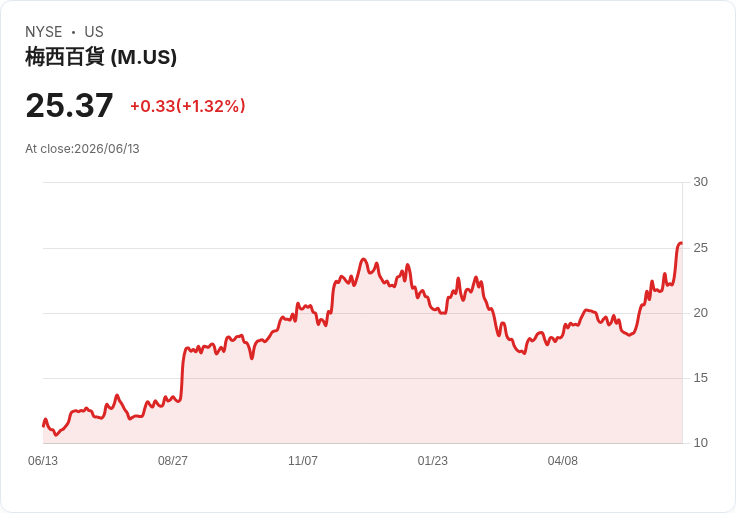Click the chart's latest price endpoint
This screenshot has height=513, width=736.
(x=681, y=243)
